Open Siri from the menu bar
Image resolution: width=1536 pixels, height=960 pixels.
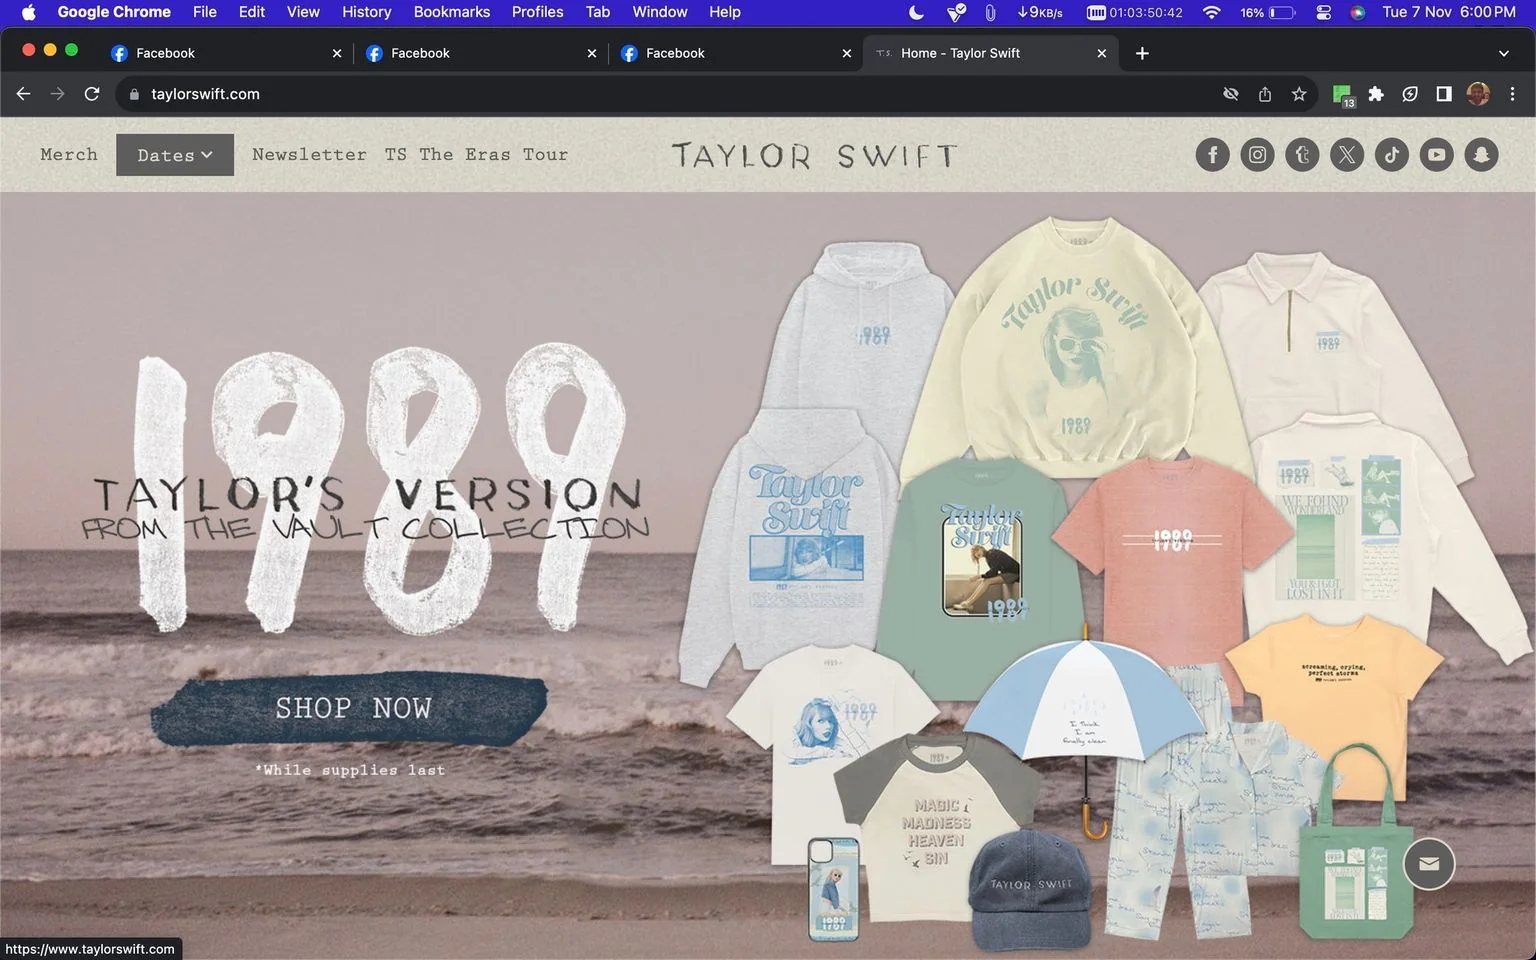pos(1358,12)
